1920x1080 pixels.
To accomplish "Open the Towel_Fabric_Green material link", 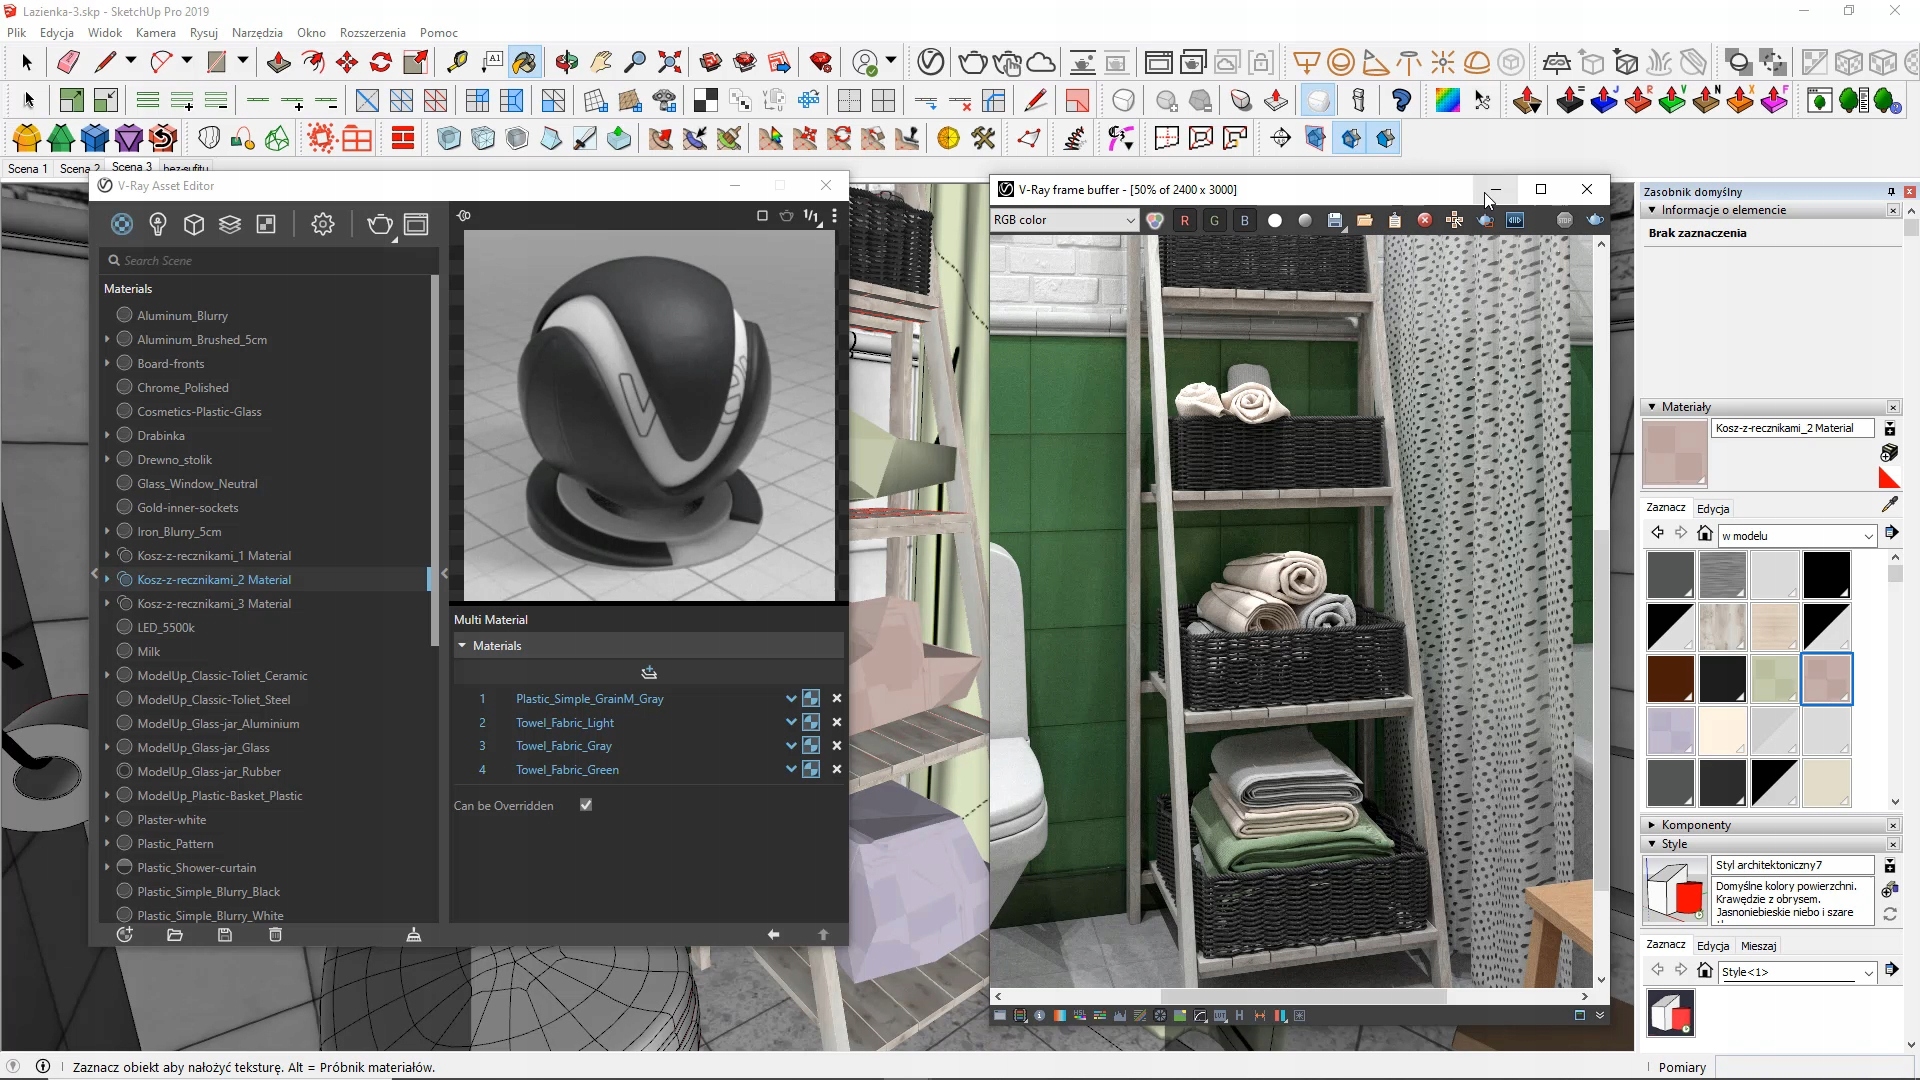I will (x=567, y=770).
